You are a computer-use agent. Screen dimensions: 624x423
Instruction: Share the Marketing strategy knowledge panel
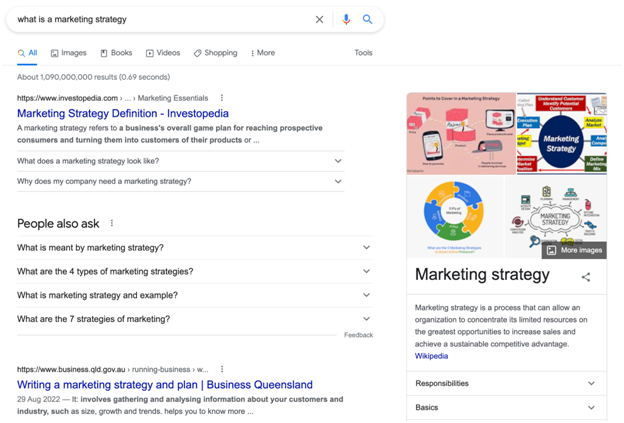coord(586,277)
